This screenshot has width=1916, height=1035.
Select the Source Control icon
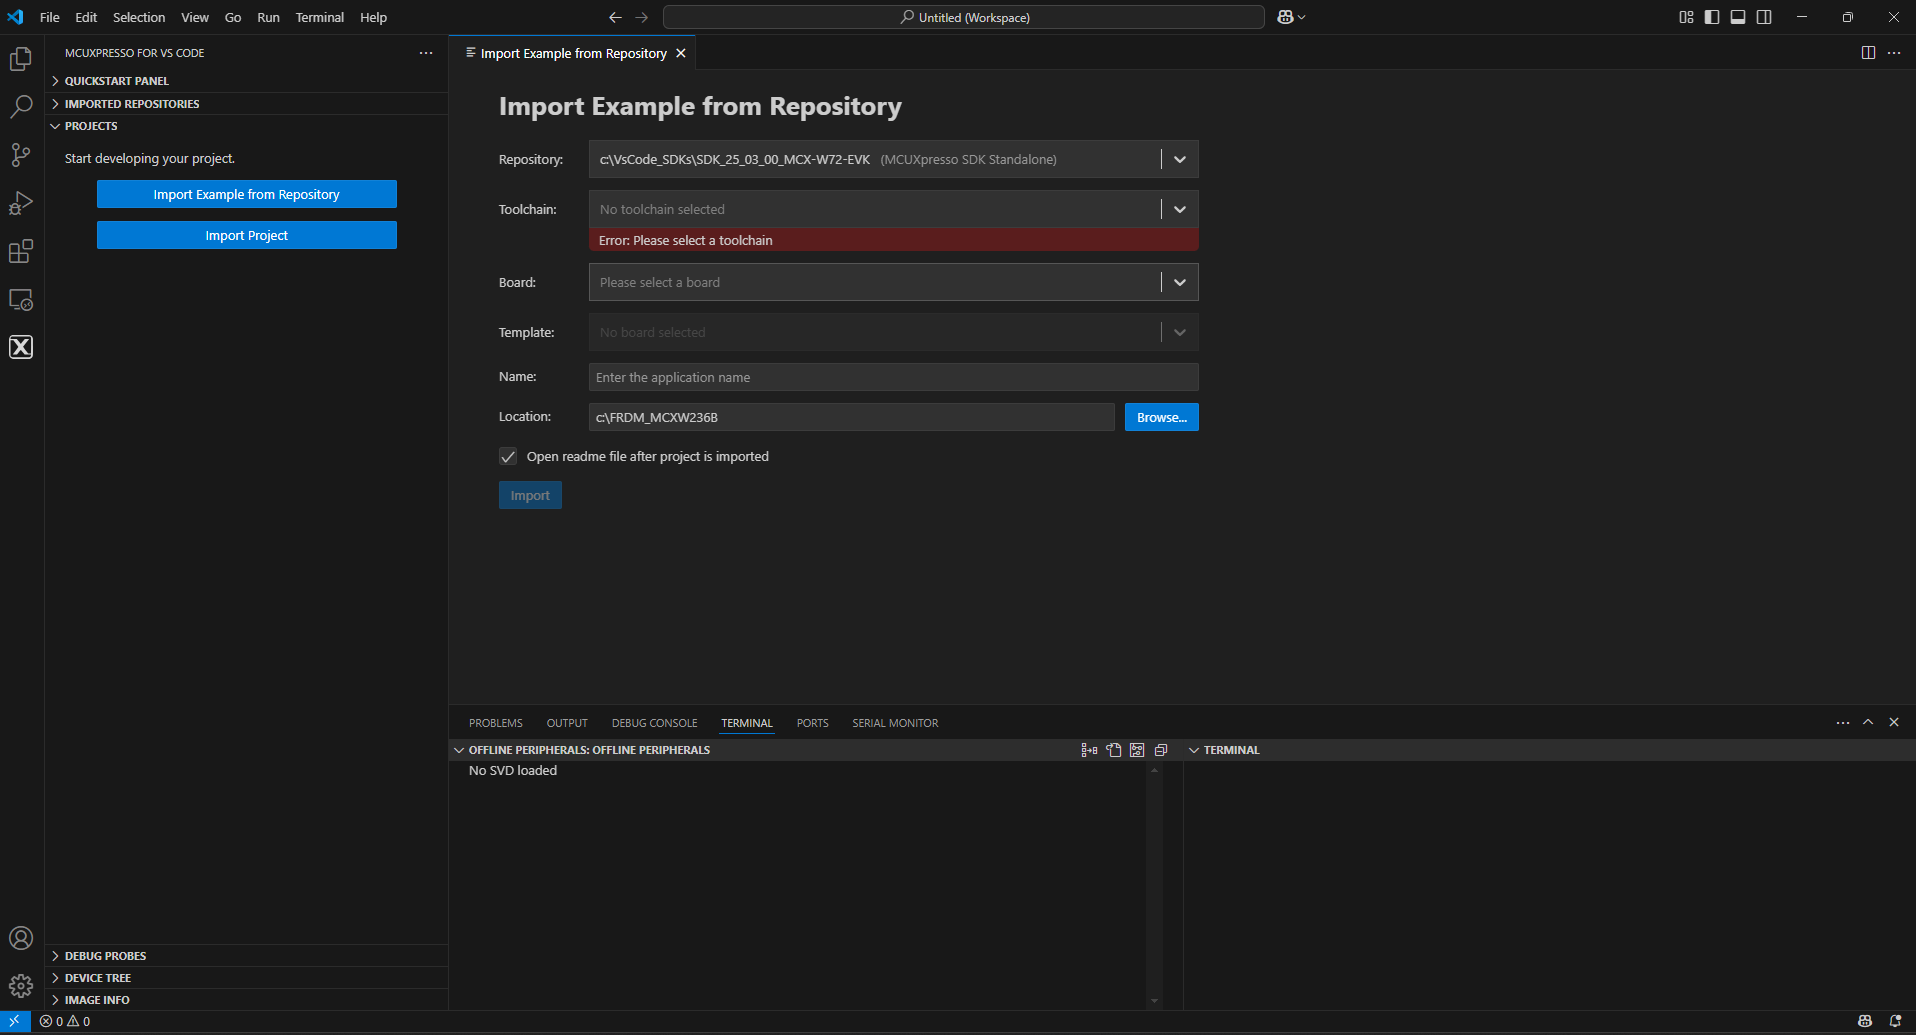click(x=21, y=154)
